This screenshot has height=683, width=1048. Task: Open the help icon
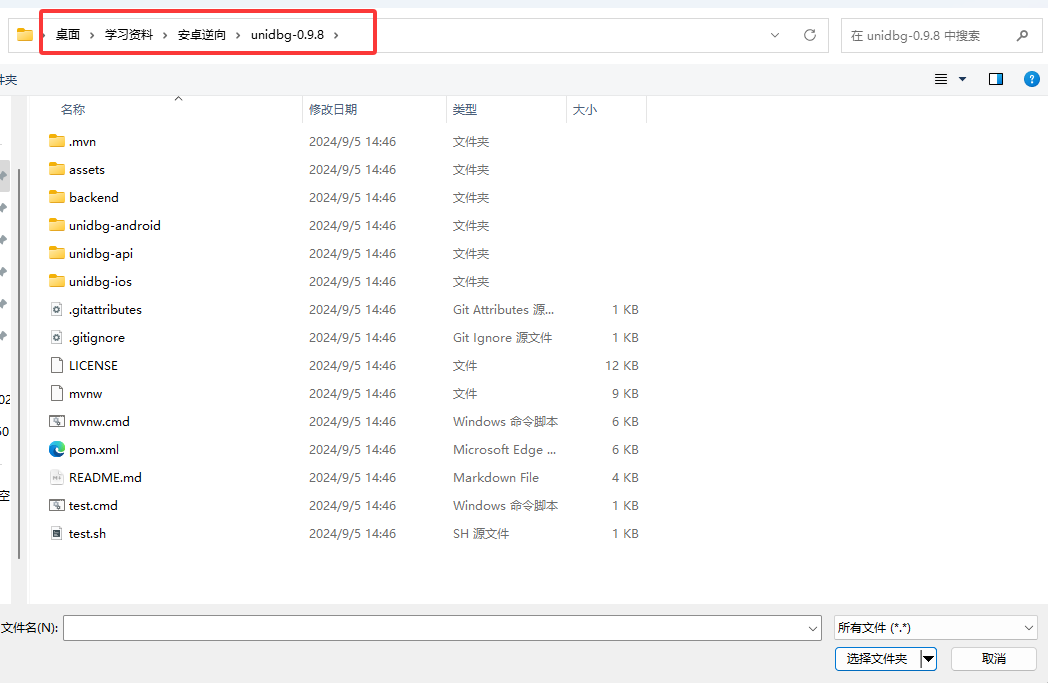(1031, 79)
